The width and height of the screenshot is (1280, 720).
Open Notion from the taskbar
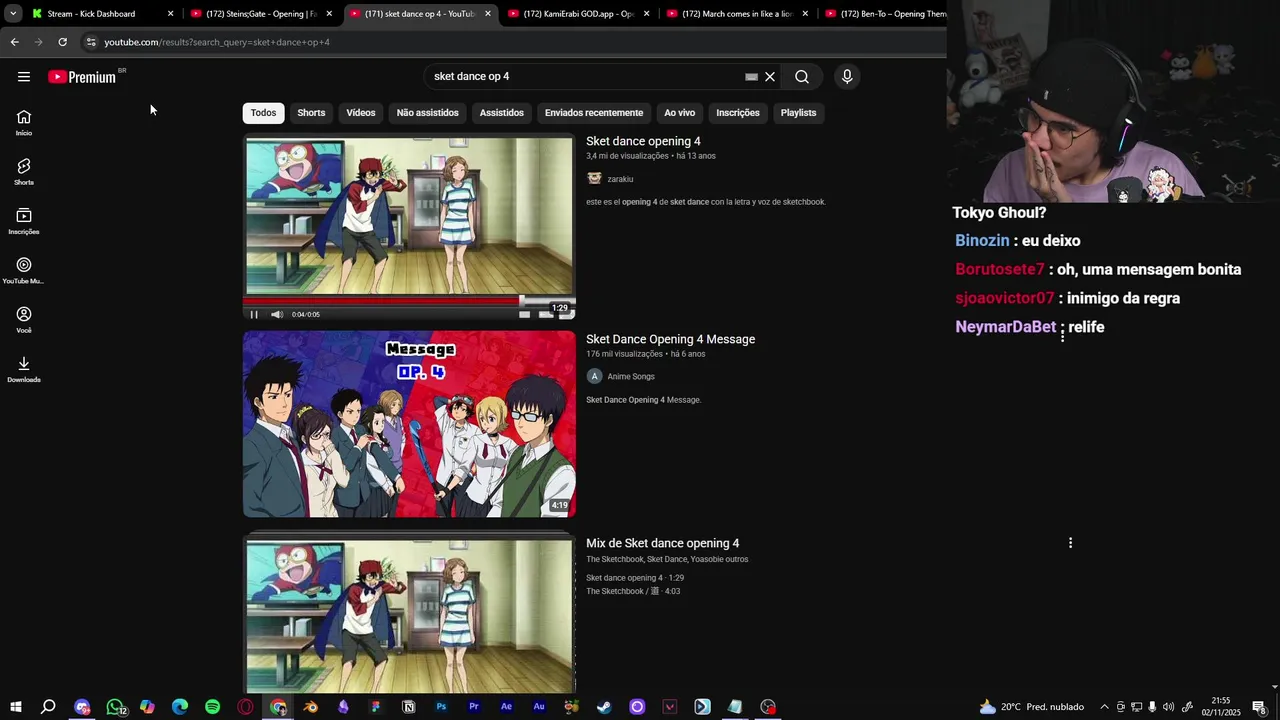pyautogui.click(x=408, y=707)
